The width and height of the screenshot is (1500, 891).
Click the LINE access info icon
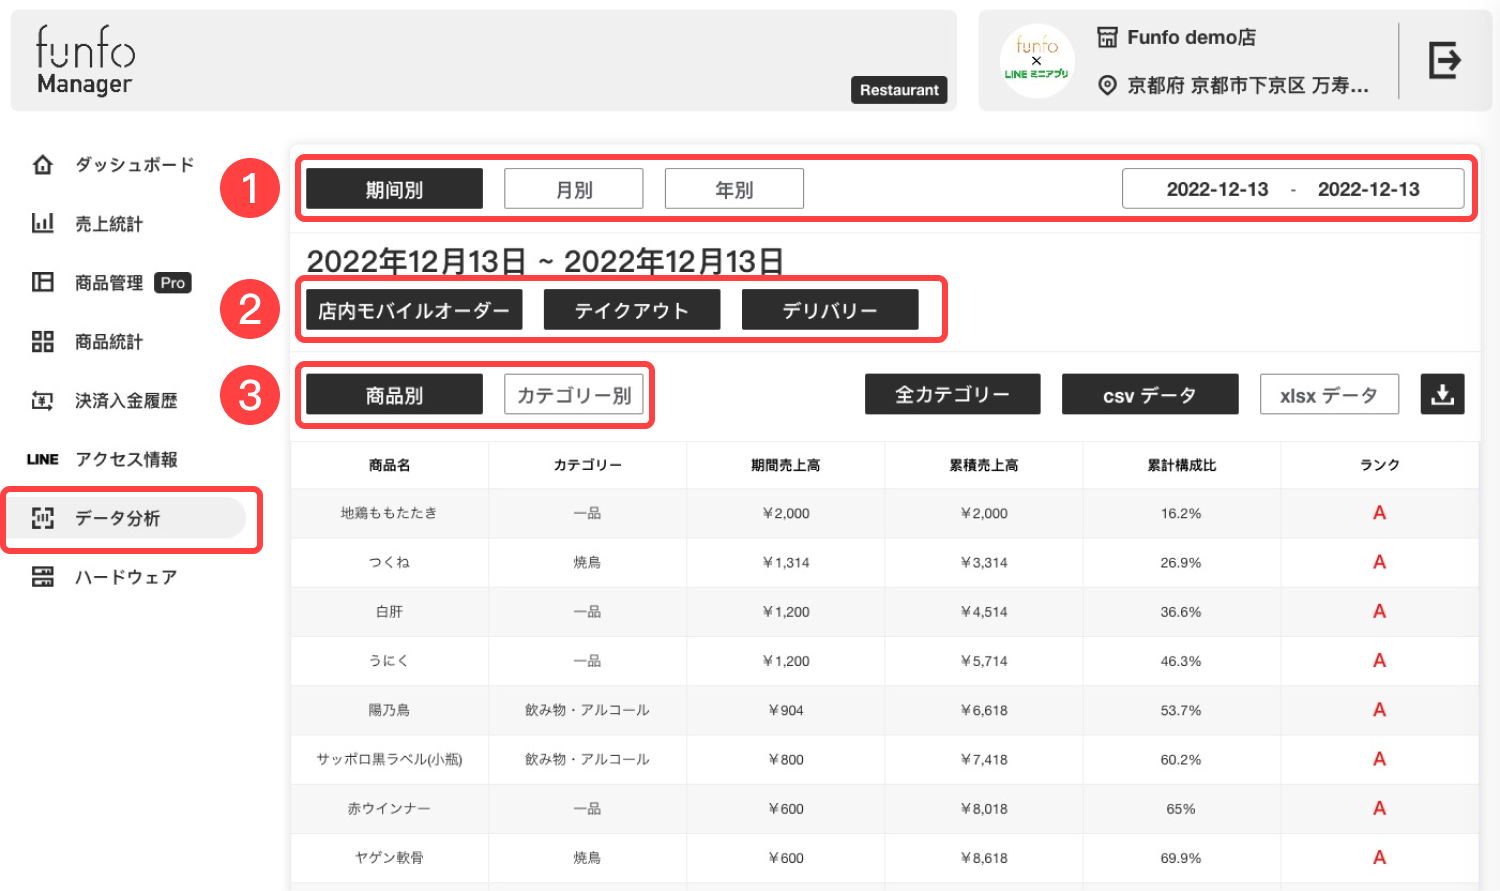pos(42,459)
